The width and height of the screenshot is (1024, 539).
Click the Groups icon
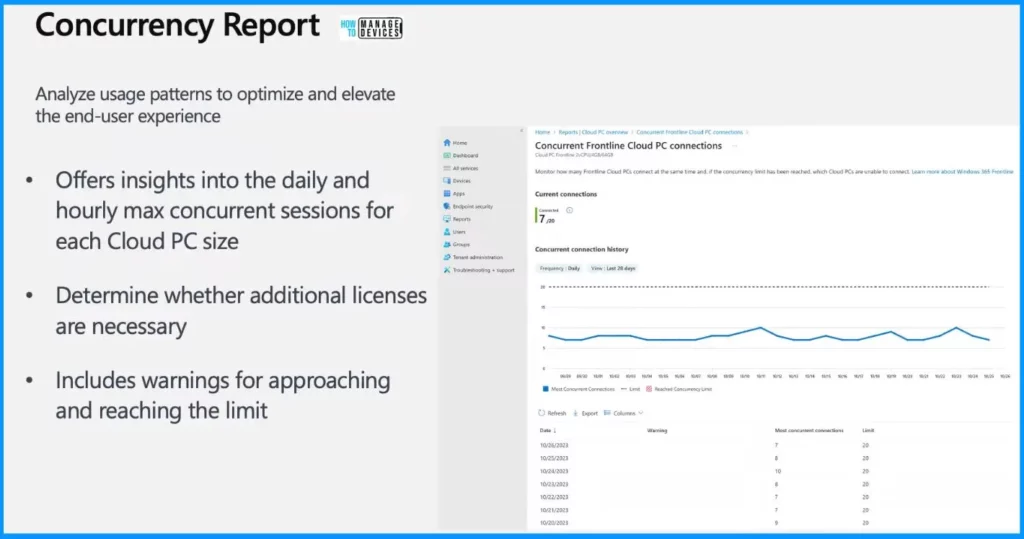click(x=447, y=244)
